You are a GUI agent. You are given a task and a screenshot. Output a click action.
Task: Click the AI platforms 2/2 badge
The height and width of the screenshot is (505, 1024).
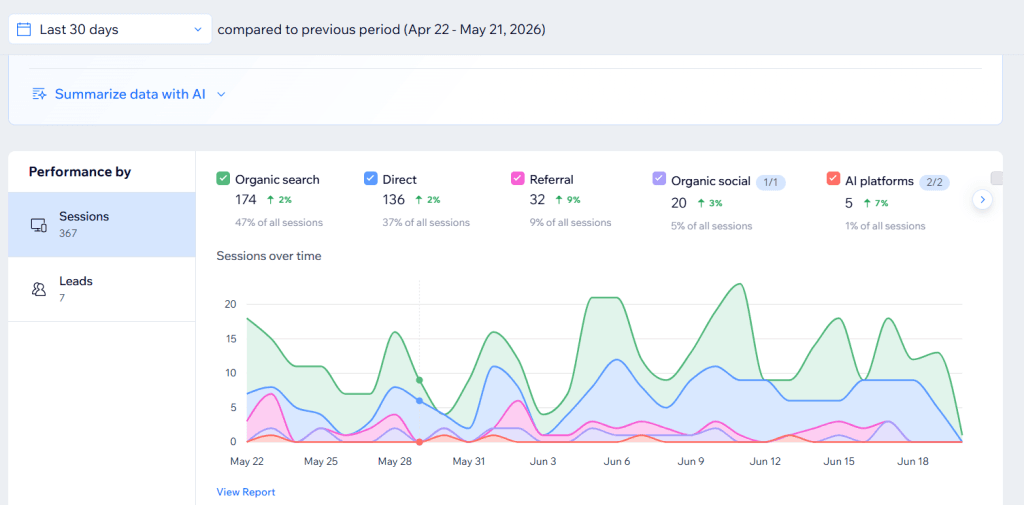click(934, 182)
